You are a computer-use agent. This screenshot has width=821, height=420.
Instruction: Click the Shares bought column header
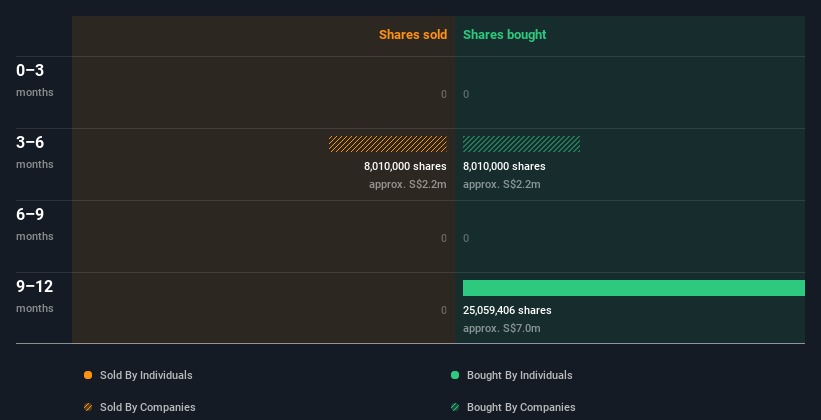tap(505, 35)
